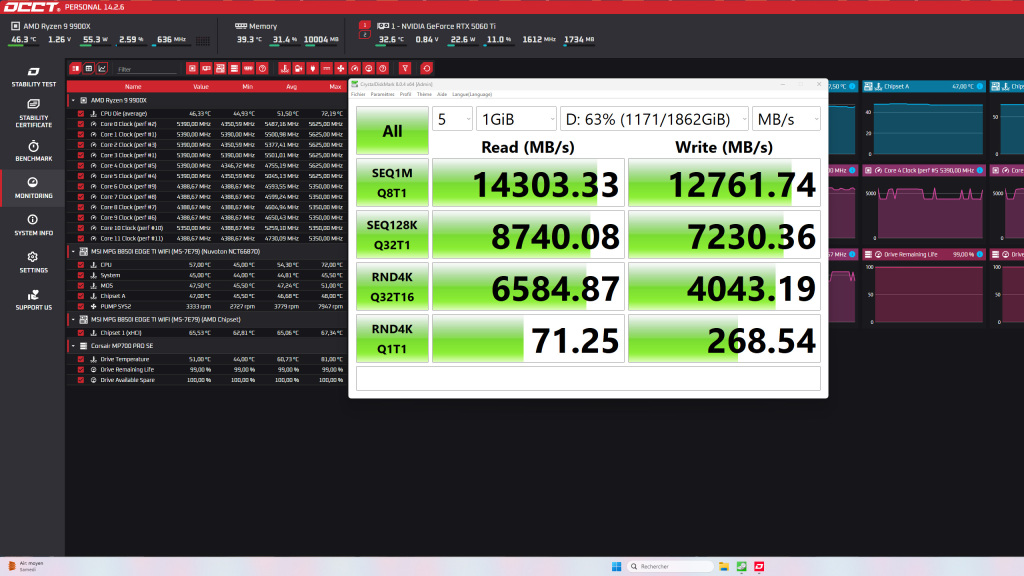Open Paramètres menu in CrystalDiskMark
This screenshot has width=1024, height=576.
tap(382, 95)
